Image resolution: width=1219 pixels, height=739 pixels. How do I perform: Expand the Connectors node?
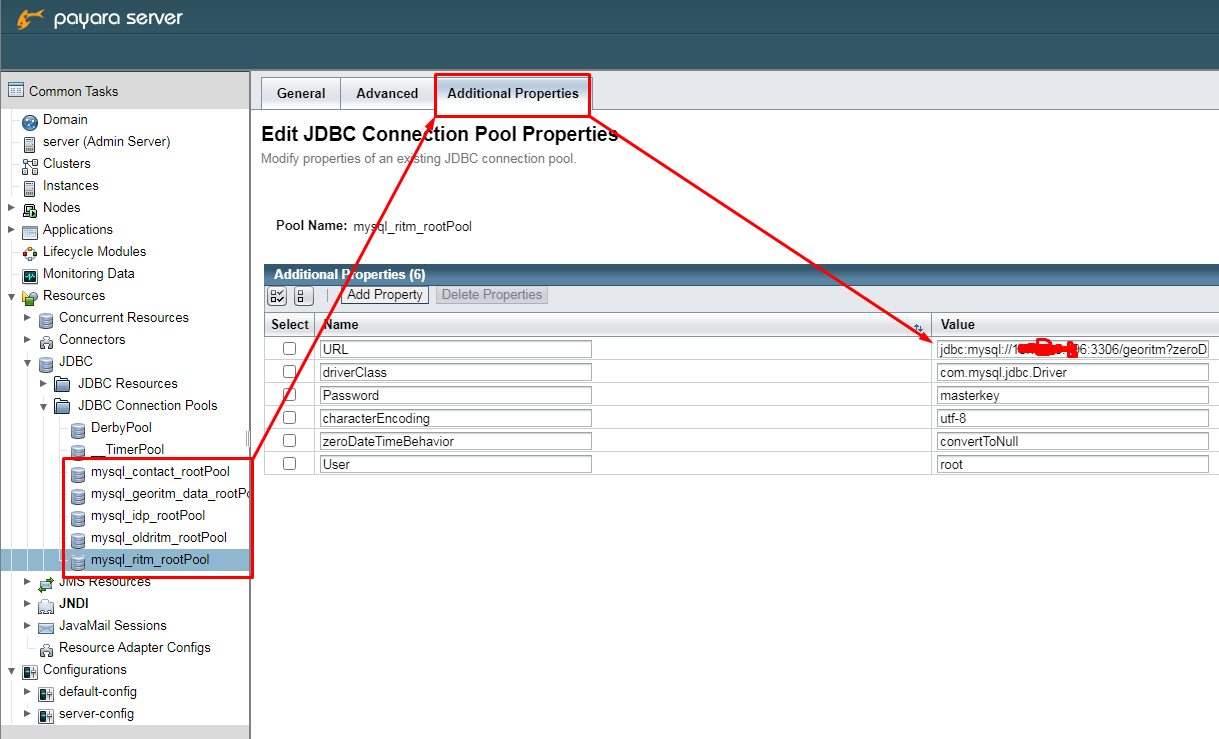(x=27, y=340)
